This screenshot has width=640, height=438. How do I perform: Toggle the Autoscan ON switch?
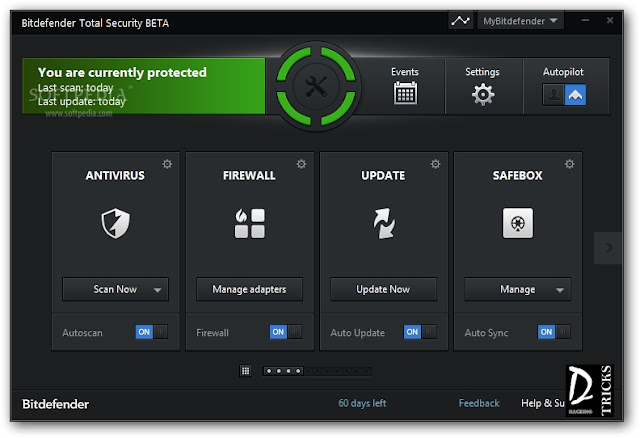(x=151, y=332)
